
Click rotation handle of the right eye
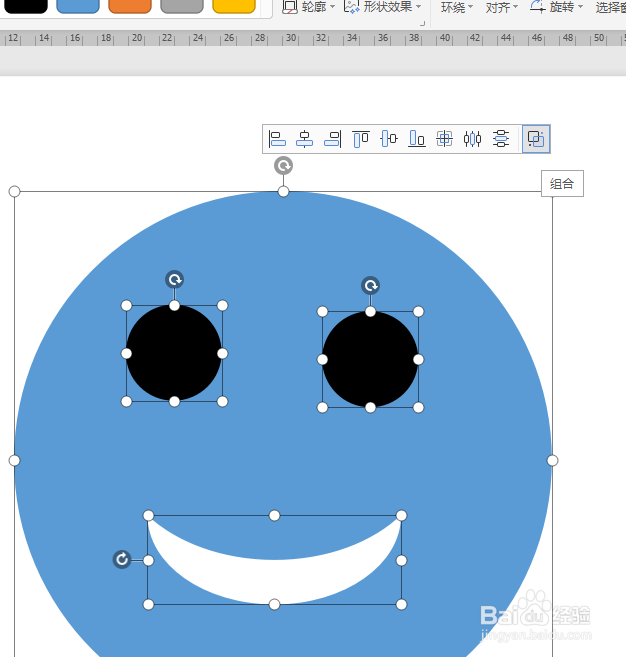[370, 286]
